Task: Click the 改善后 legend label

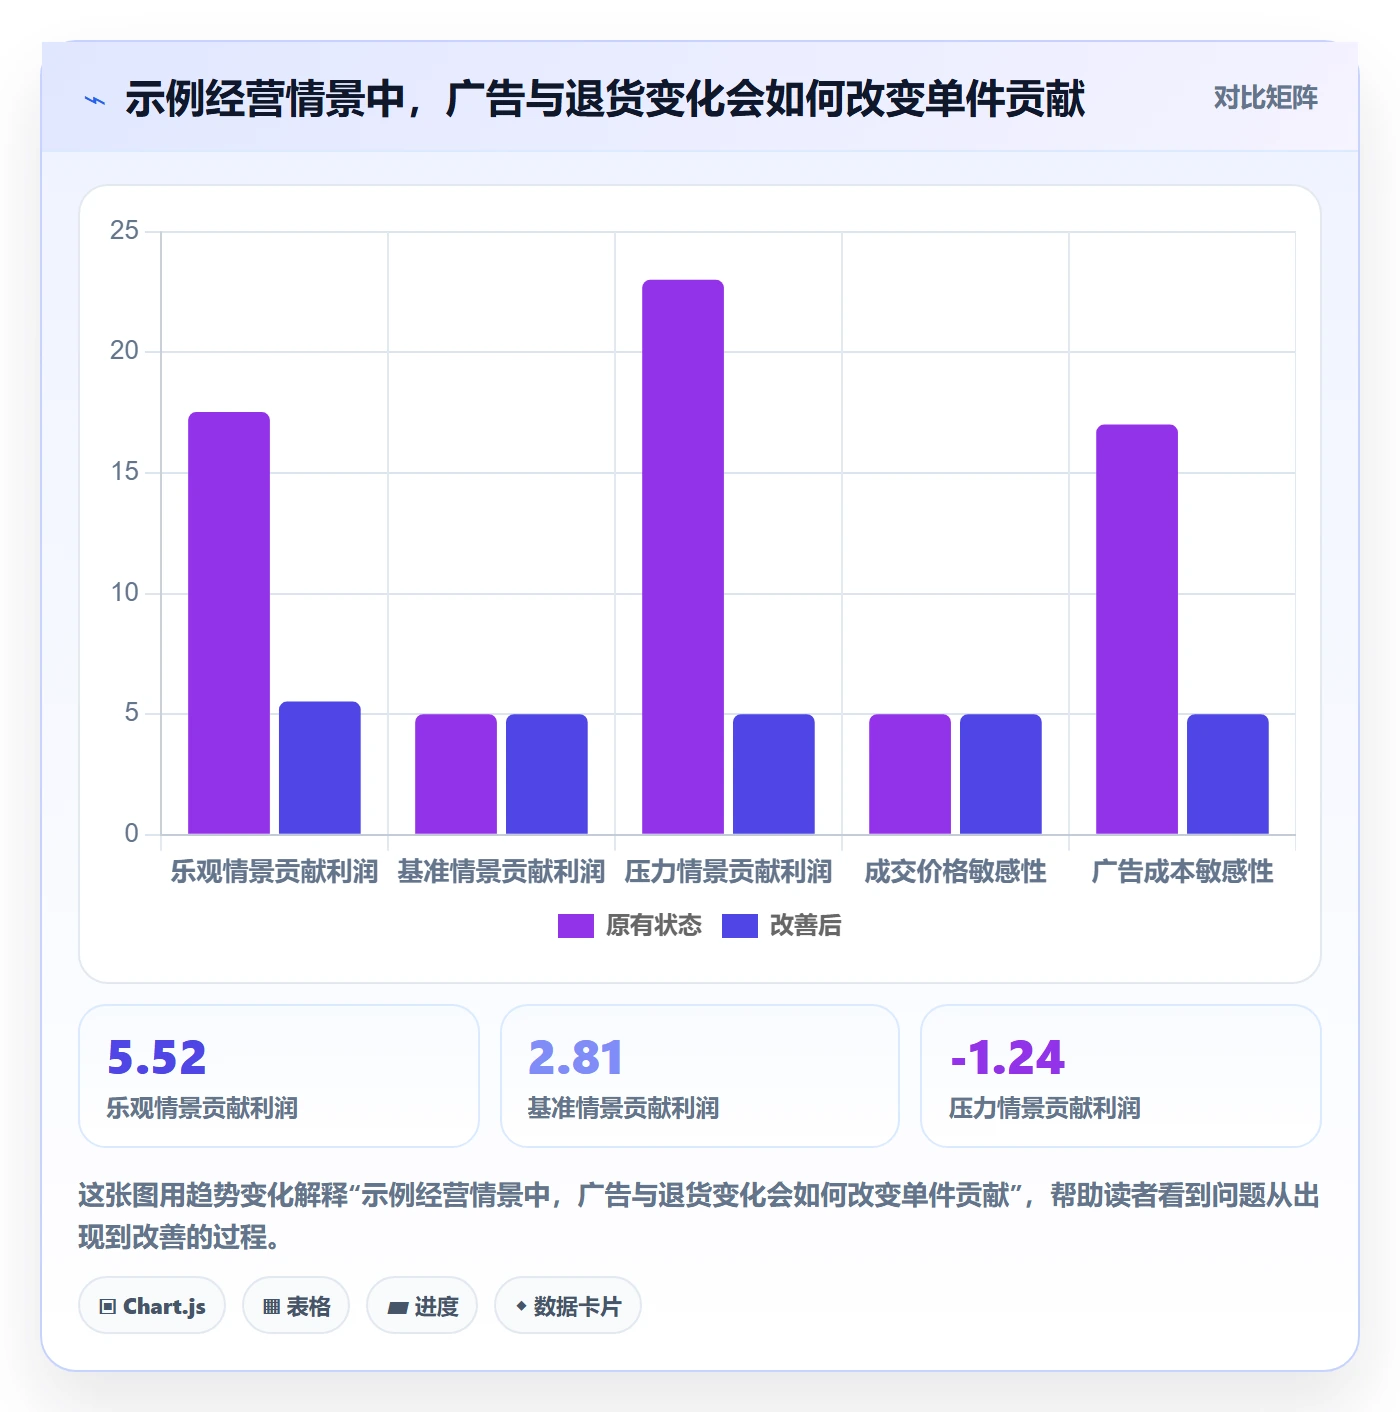Action: click(805, 926)
